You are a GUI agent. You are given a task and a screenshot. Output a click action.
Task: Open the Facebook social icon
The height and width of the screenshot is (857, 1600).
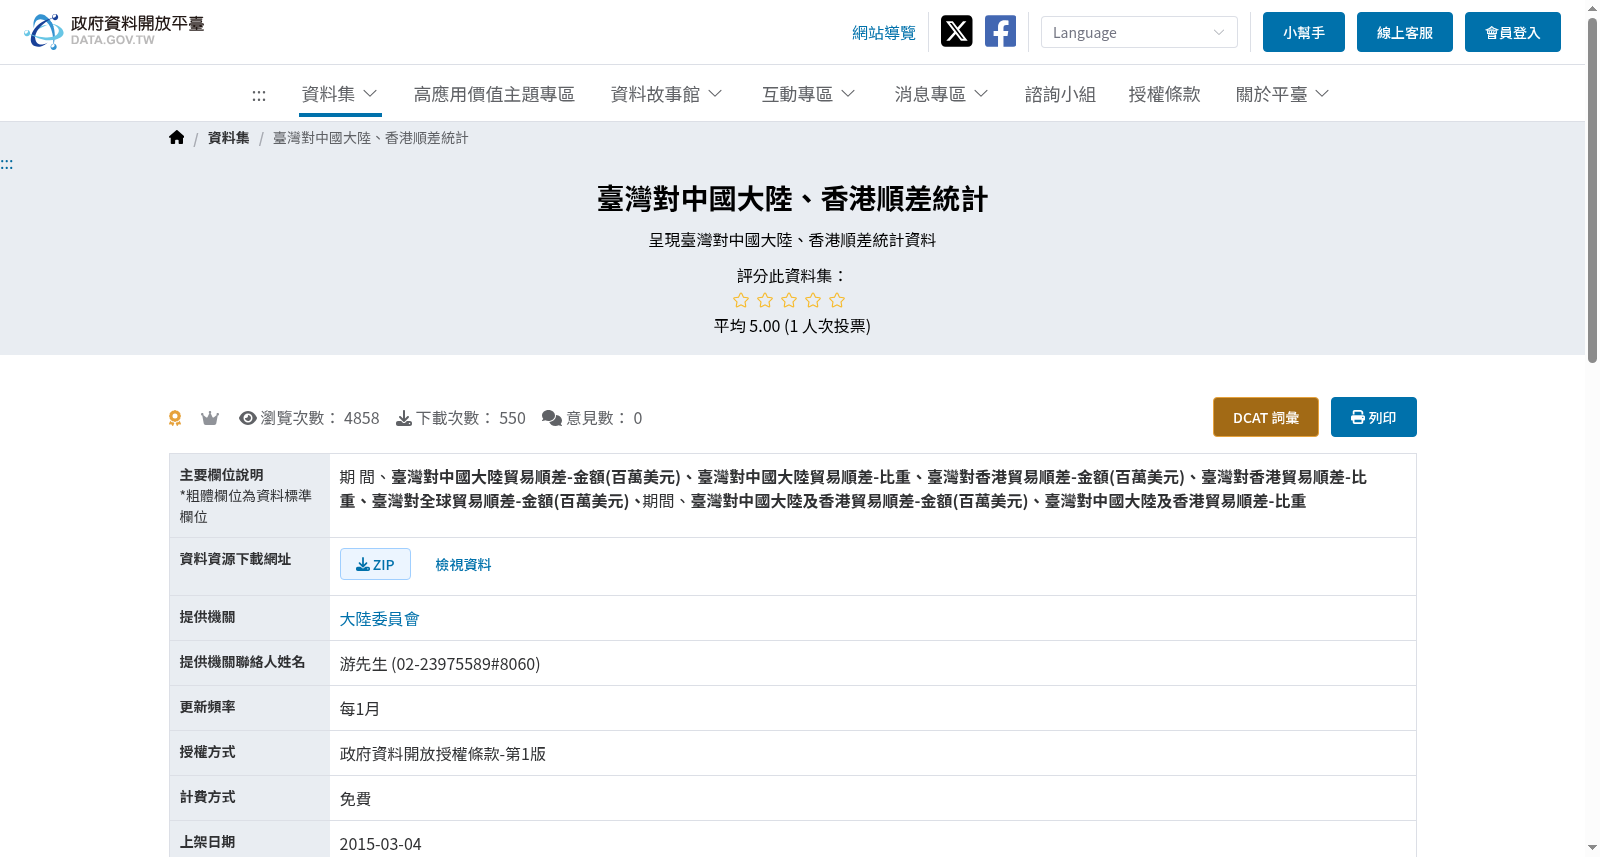(1000, 31)
